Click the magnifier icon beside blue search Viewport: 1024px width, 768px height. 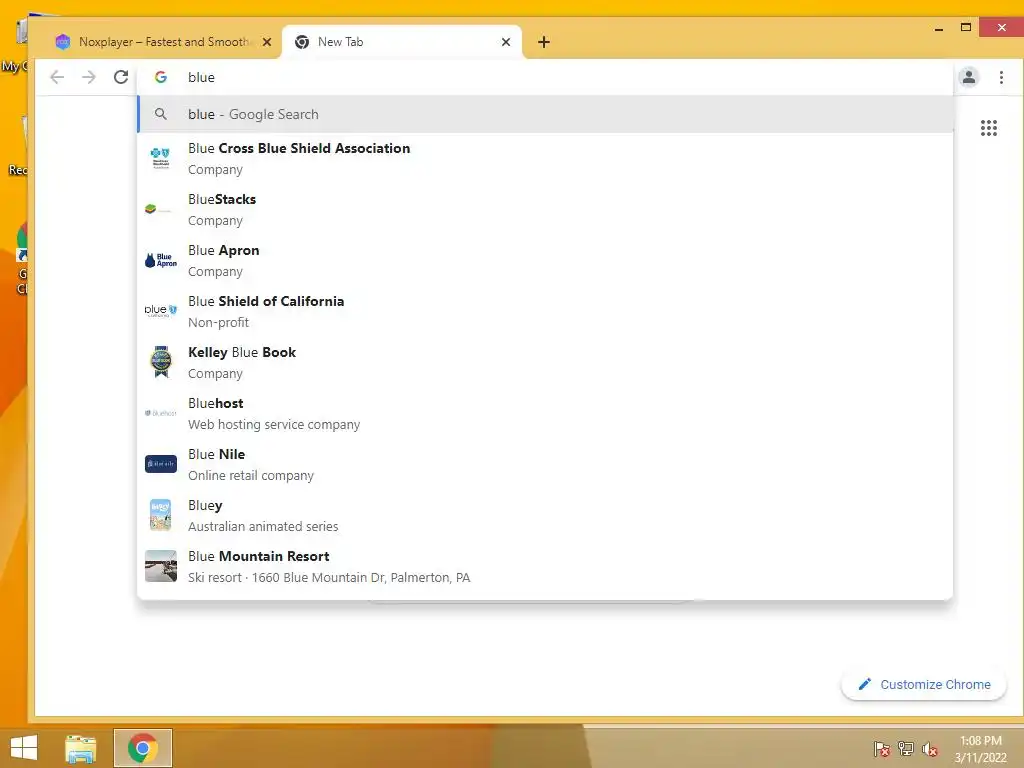[161, 114]
